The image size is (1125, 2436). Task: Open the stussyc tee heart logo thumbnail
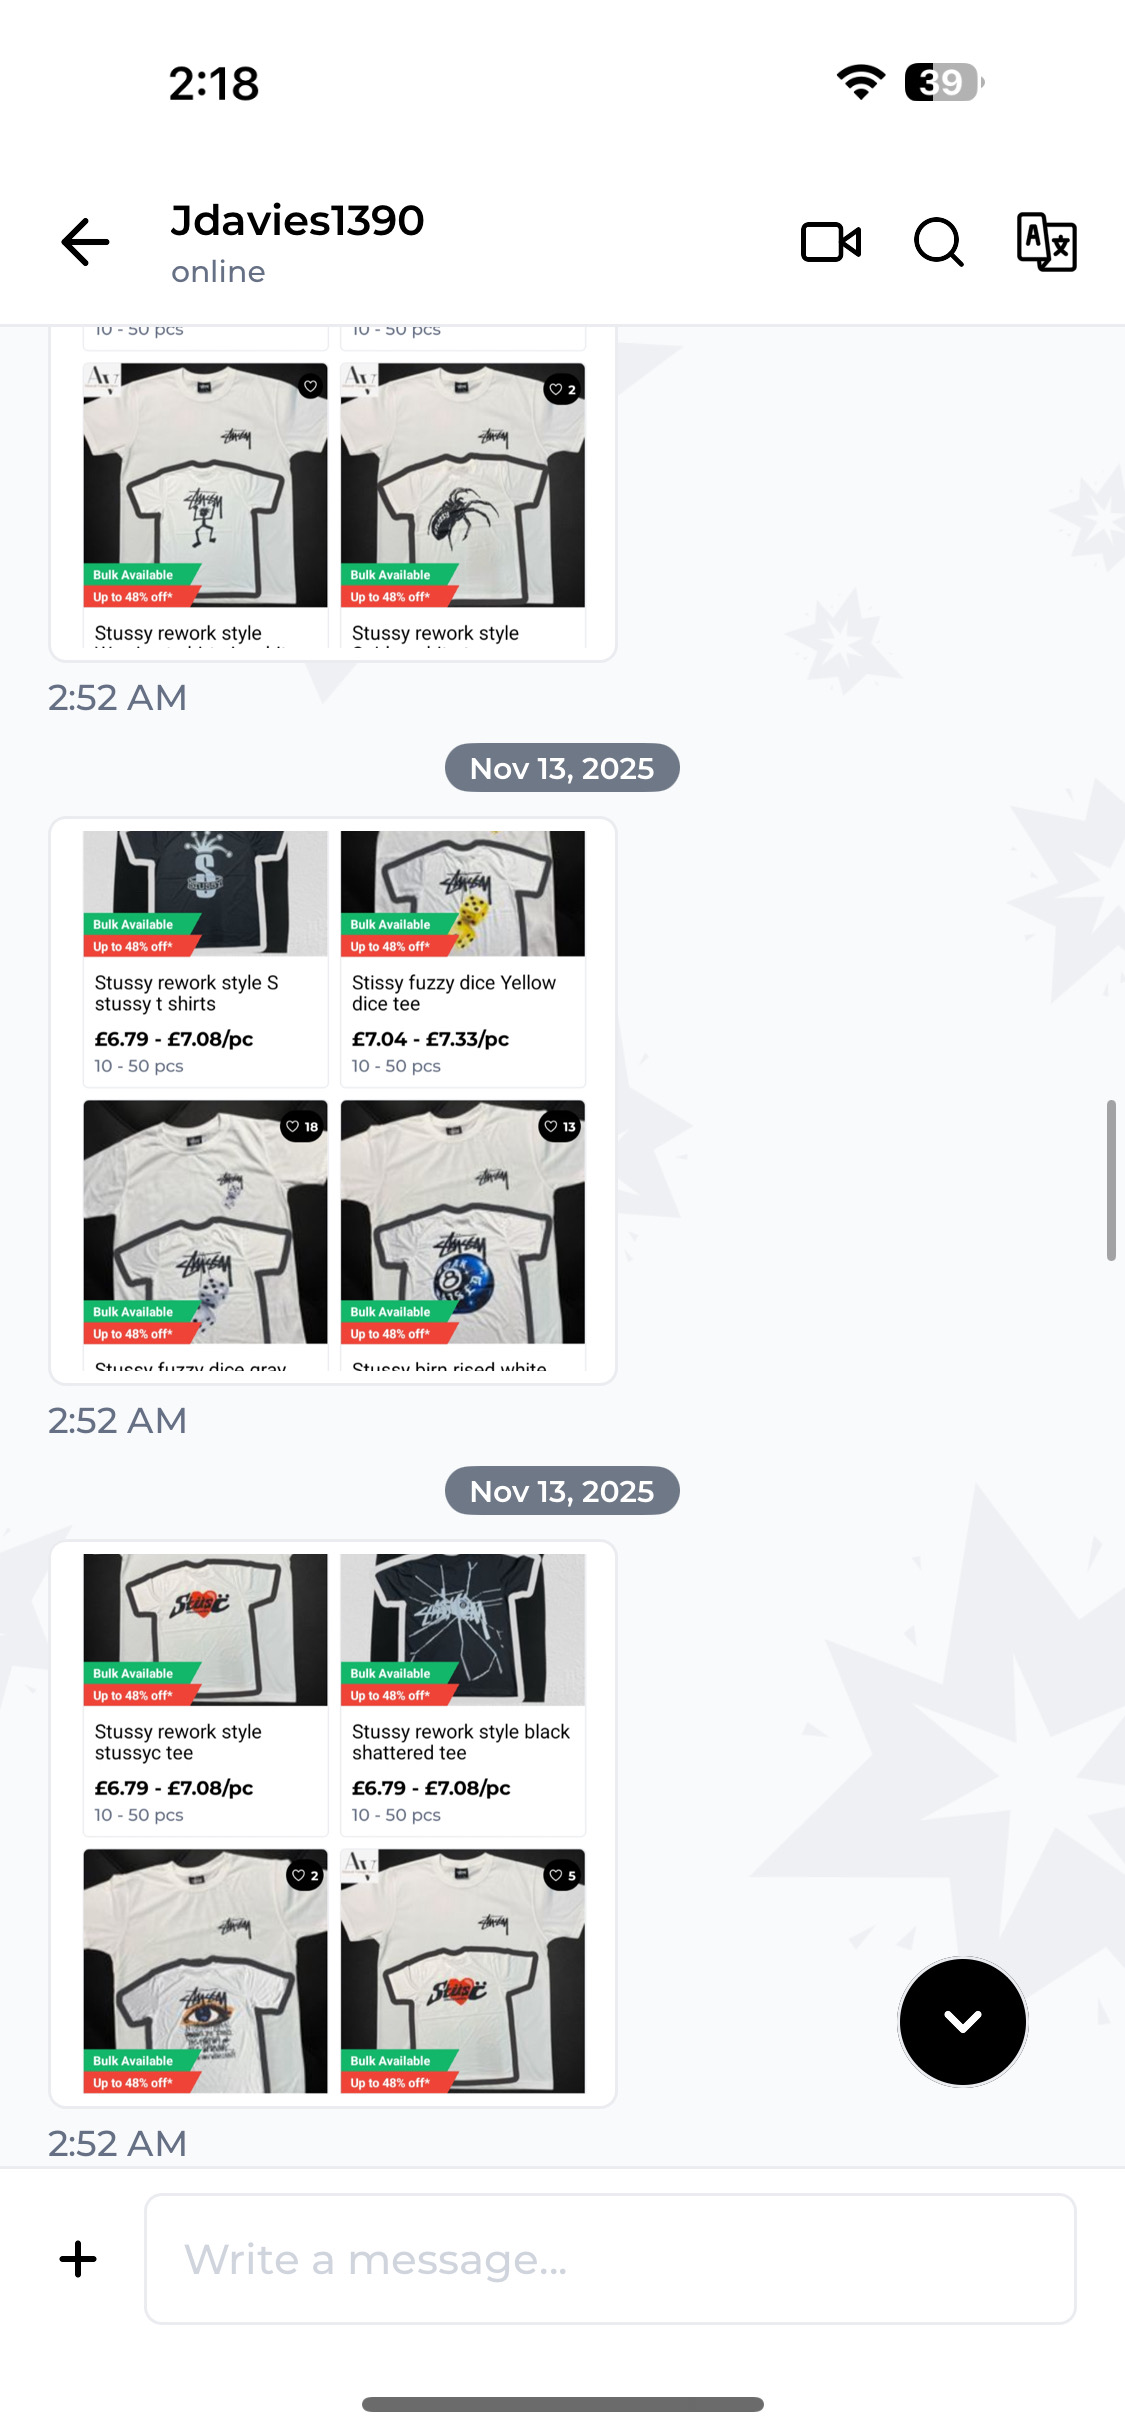tap(205, 1629)
